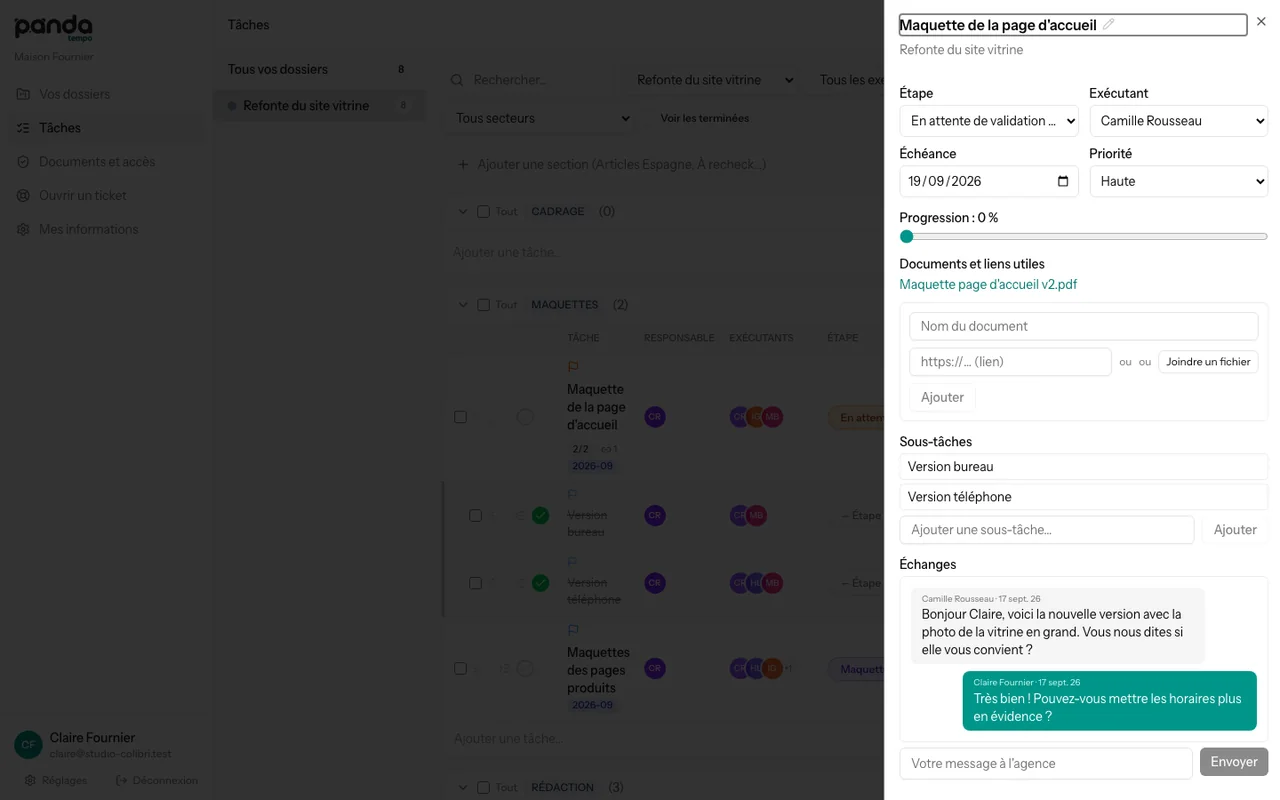The width and height of the screenshot is (1280, 800).
Task: Open the Étape dropdown
Action: click(x=989, y=121)
